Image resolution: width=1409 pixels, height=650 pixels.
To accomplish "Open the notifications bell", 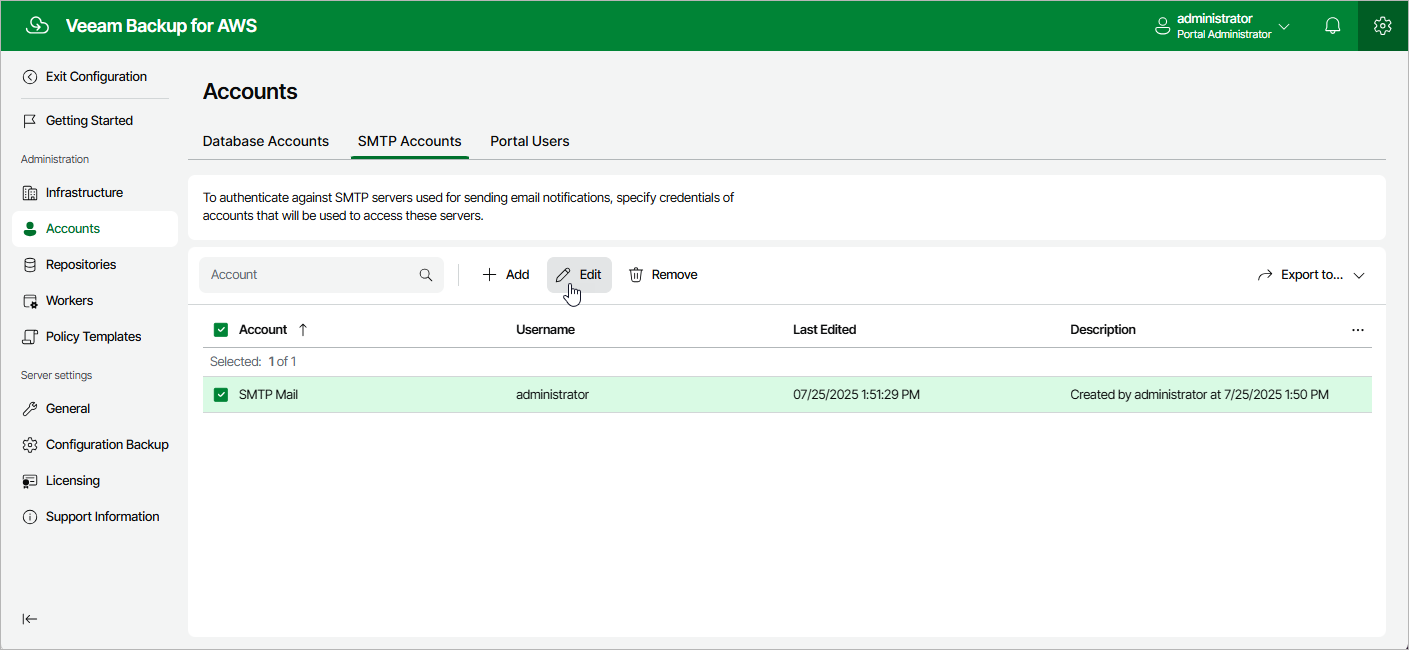I will tap(1332, 26).
